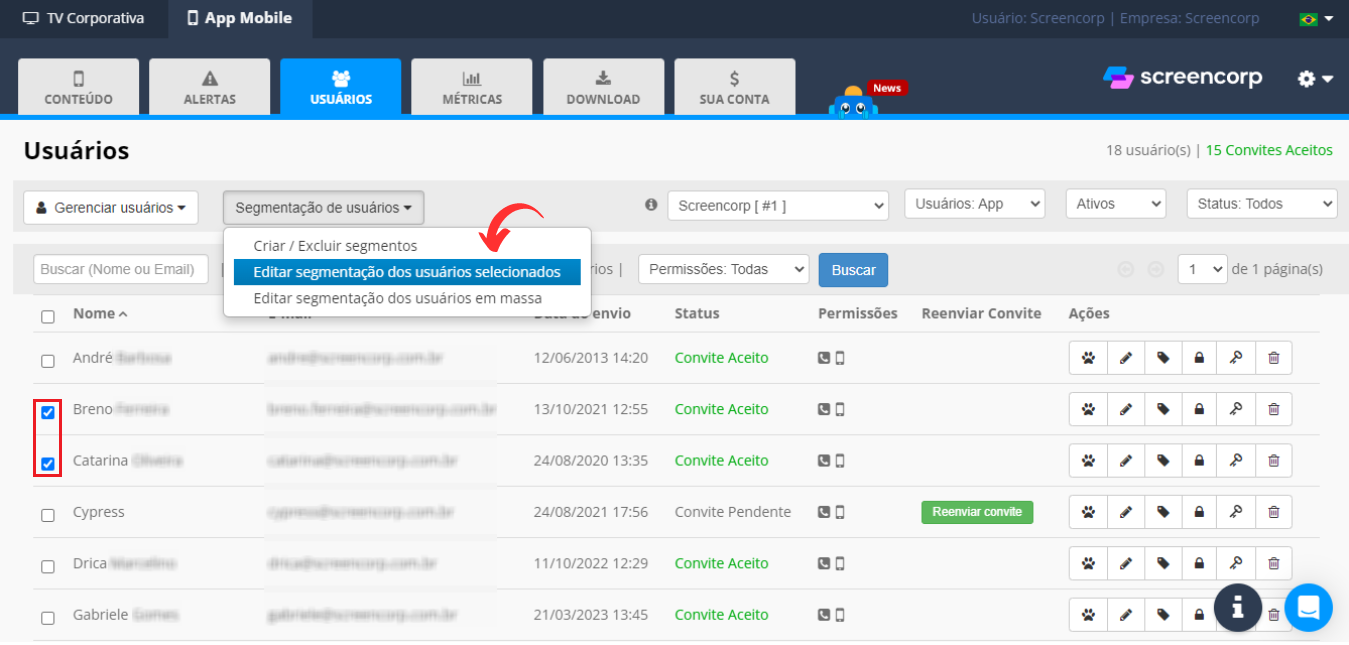Select the checkbox for Cypress

point(48,515)
